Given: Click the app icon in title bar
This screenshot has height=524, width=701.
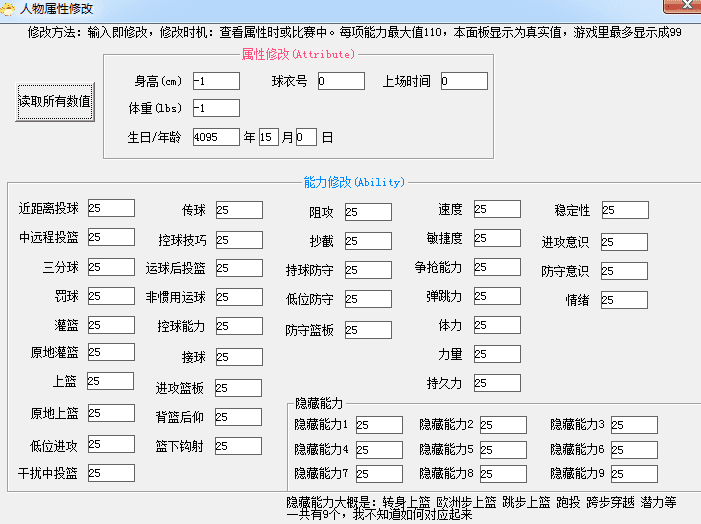Looking at the screenshot, I should (10, 8).
